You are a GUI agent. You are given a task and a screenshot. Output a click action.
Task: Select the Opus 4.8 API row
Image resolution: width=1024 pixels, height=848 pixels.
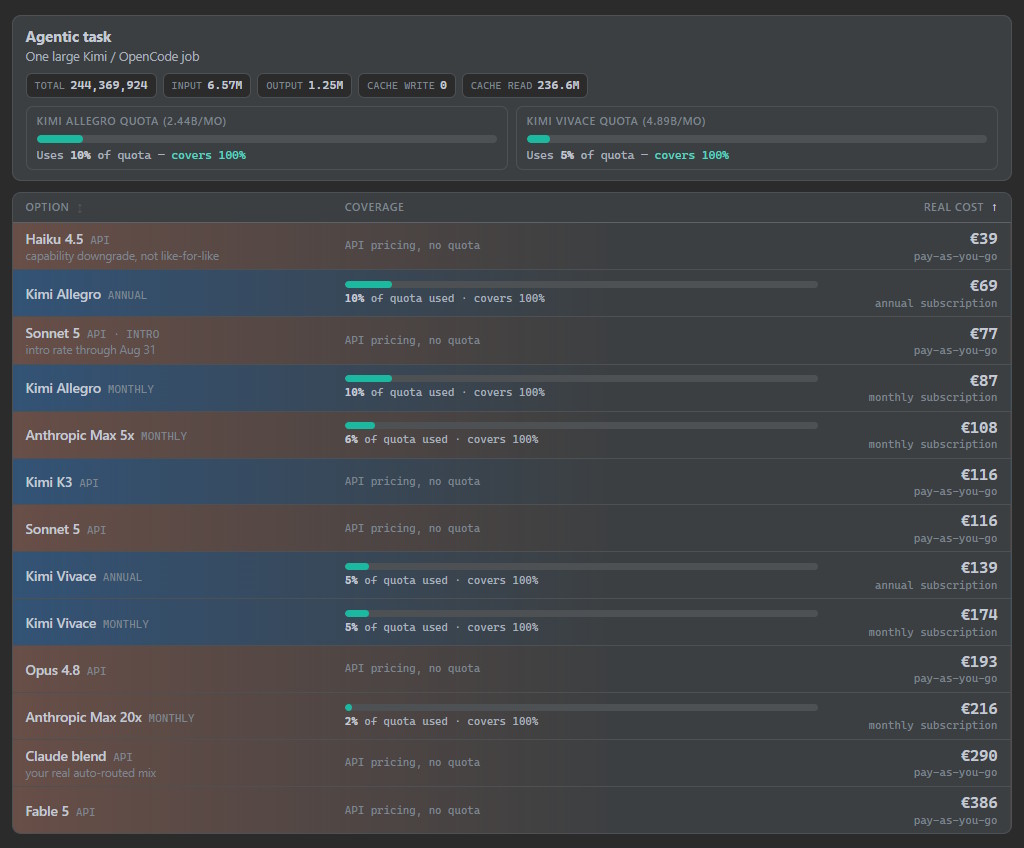point(511,669)
